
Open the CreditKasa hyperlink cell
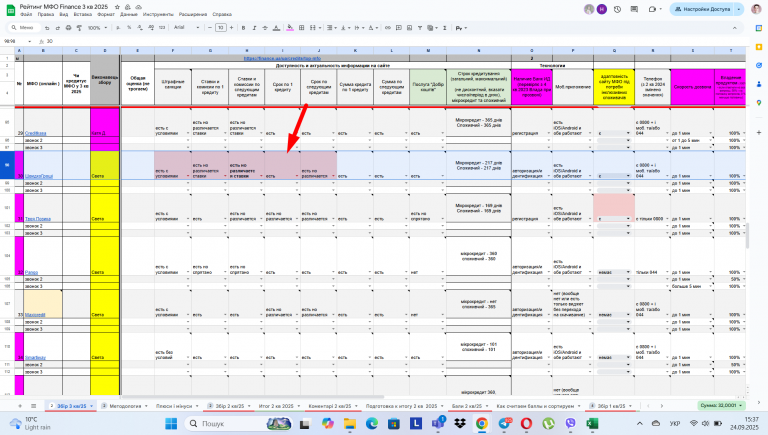pos(35,133)
